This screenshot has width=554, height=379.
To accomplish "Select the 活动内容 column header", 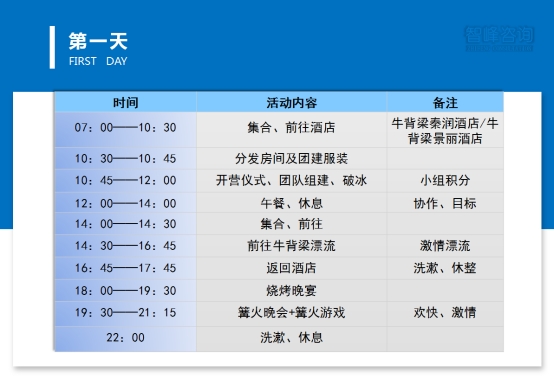I will pos(291,103).
